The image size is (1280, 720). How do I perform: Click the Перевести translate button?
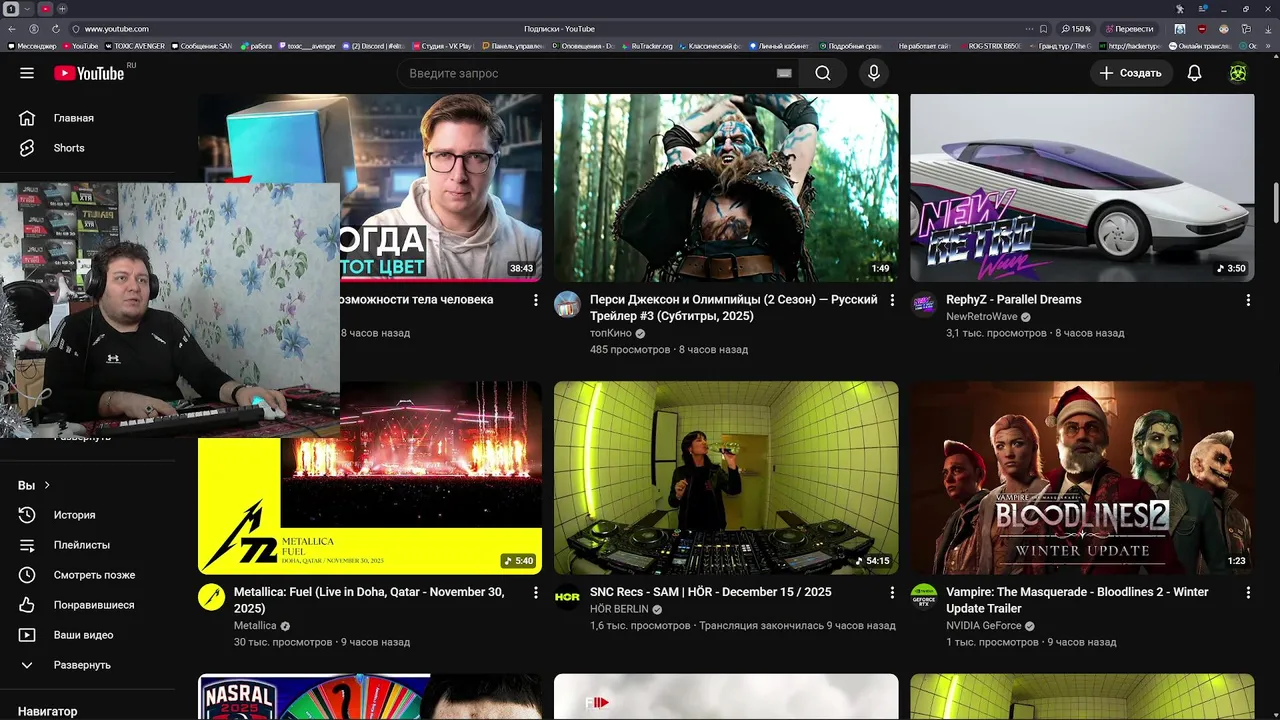(1130, 29)
